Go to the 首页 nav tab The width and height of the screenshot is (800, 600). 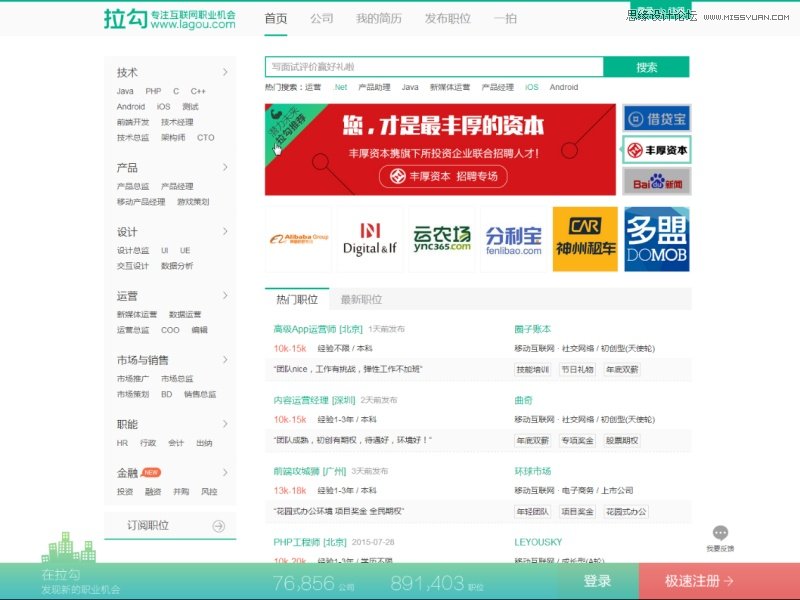tap(276, 19)
